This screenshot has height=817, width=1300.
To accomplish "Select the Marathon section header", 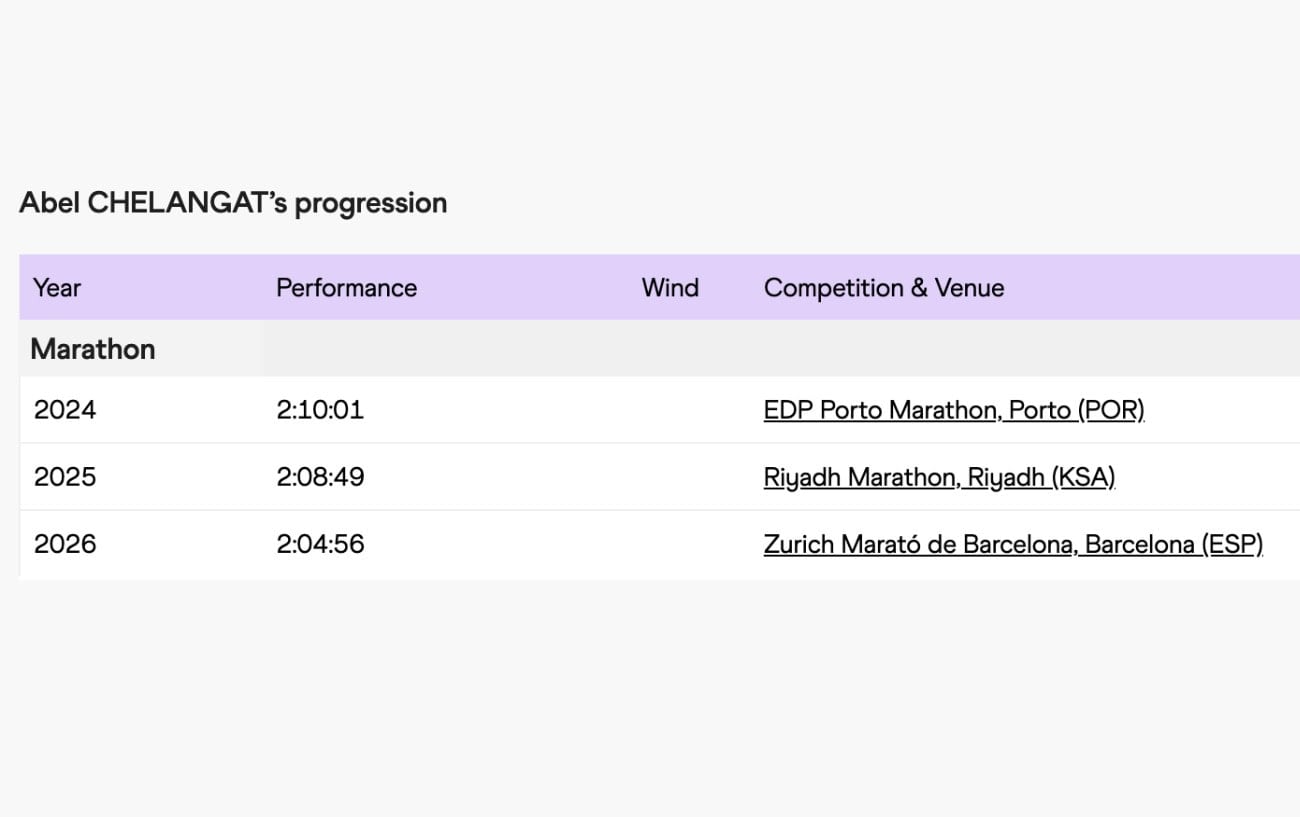I will [93, 349].
